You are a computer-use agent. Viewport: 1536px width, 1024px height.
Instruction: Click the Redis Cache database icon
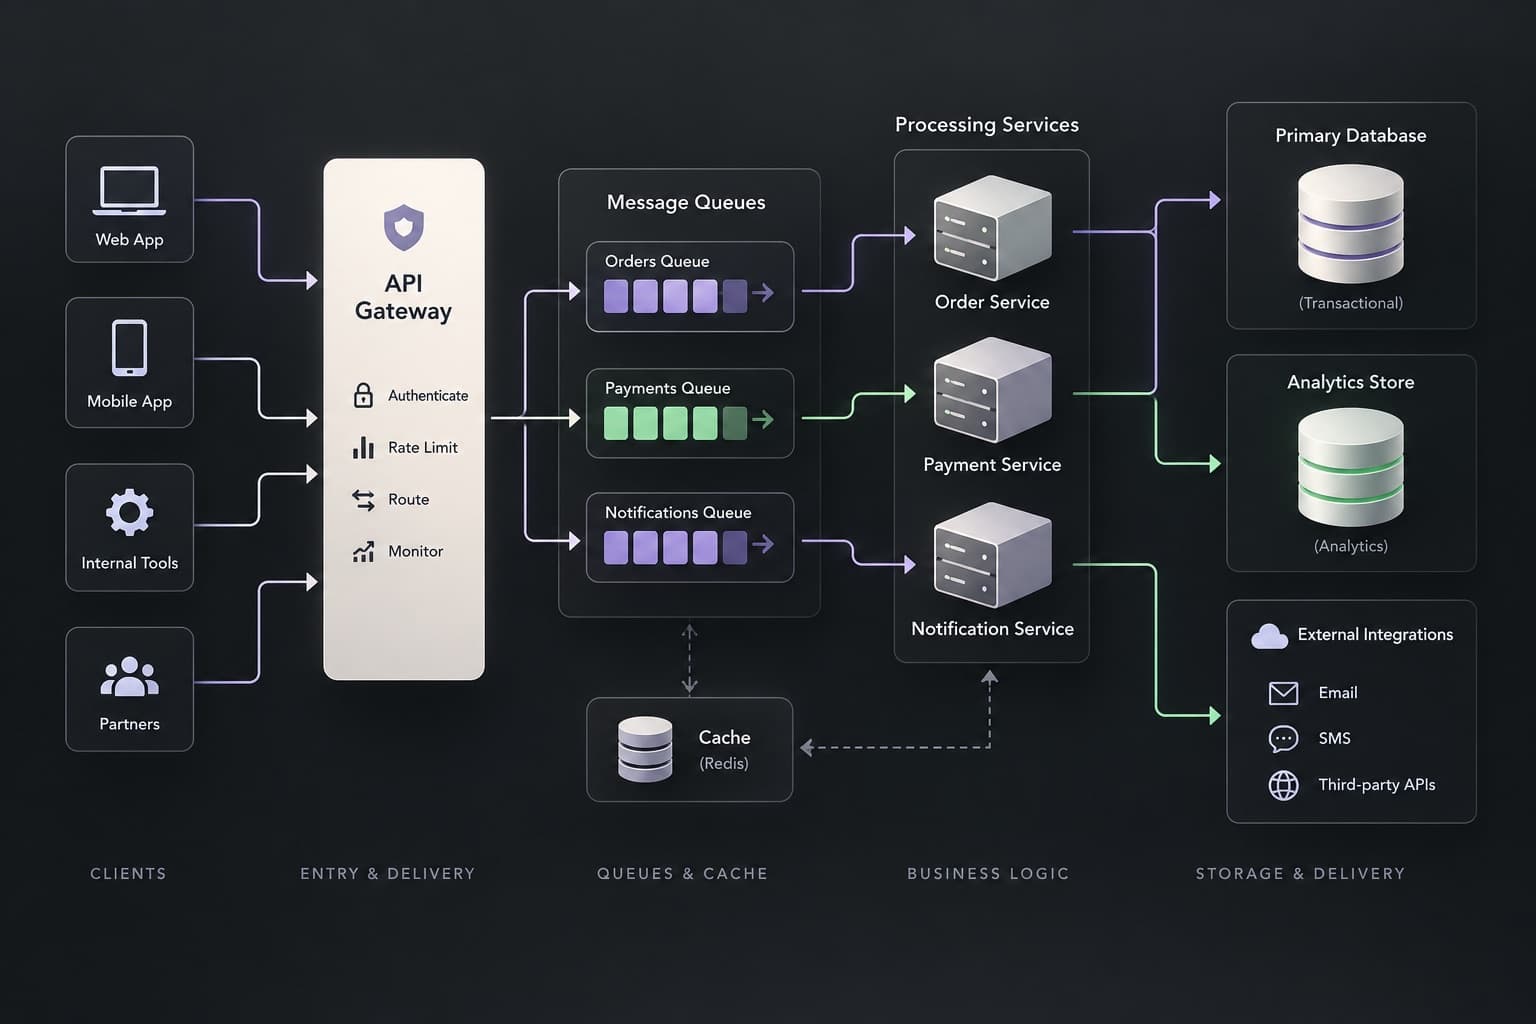tap(645, 749)
